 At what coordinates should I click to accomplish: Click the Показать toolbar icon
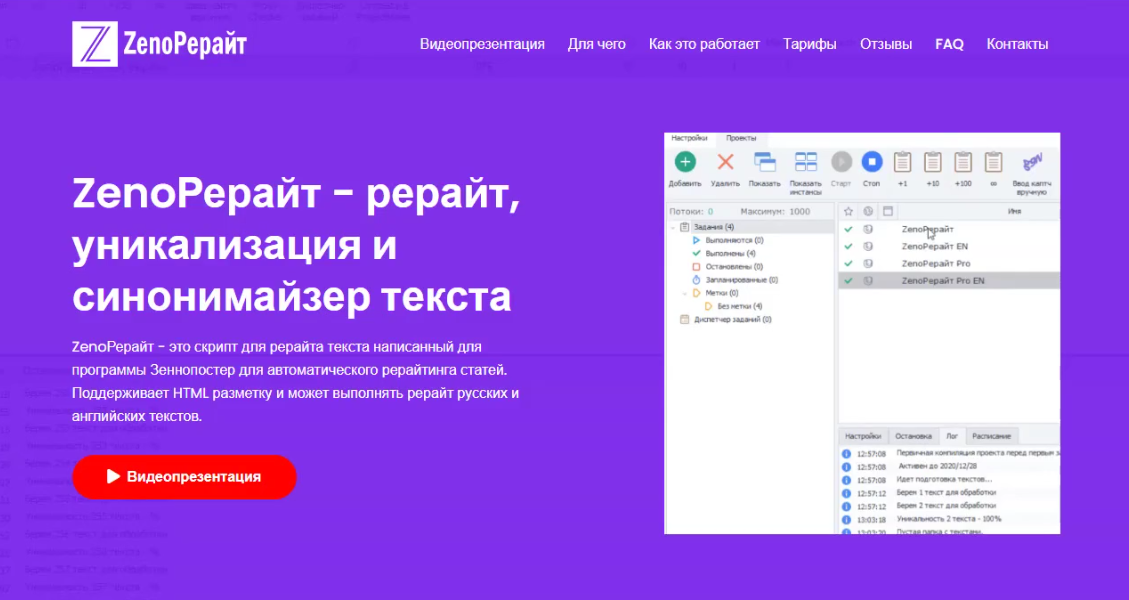click(x=766, y=162)
